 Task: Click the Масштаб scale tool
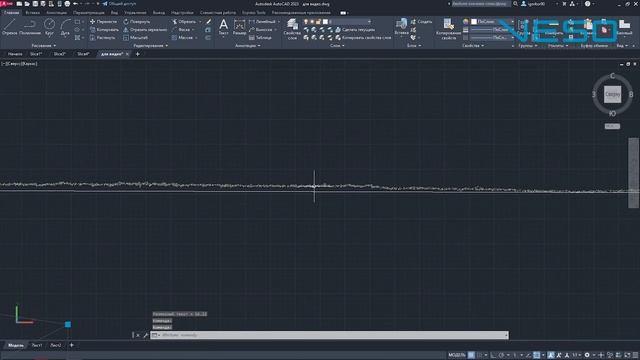(136, 38)
